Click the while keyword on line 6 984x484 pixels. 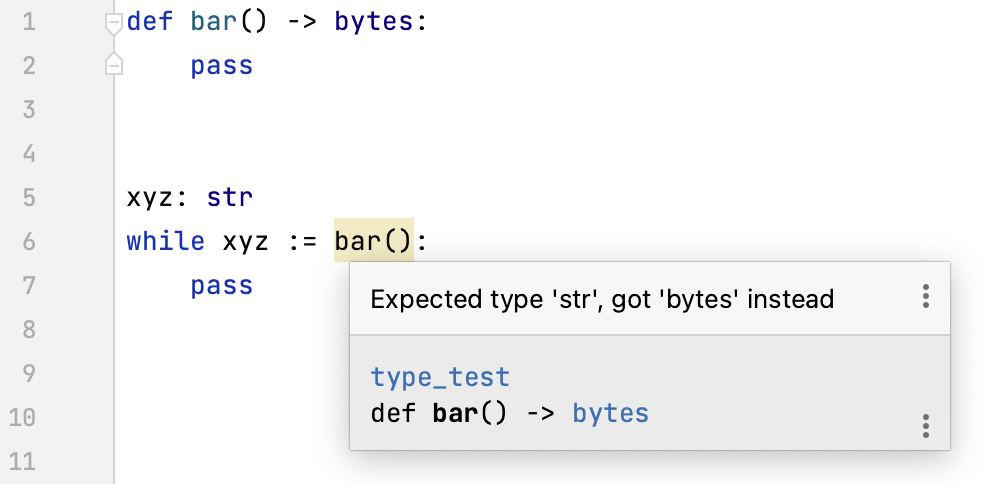[166, 241]
